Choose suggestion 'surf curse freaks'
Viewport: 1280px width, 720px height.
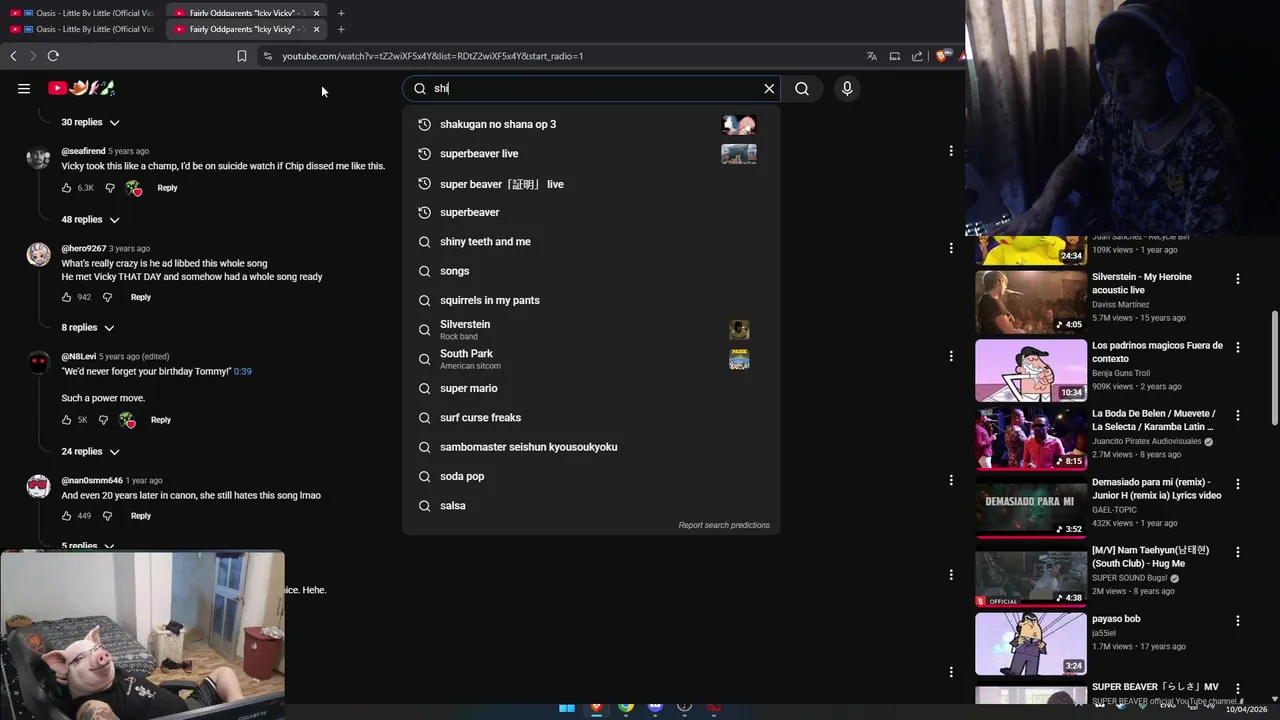coord(591,418)
